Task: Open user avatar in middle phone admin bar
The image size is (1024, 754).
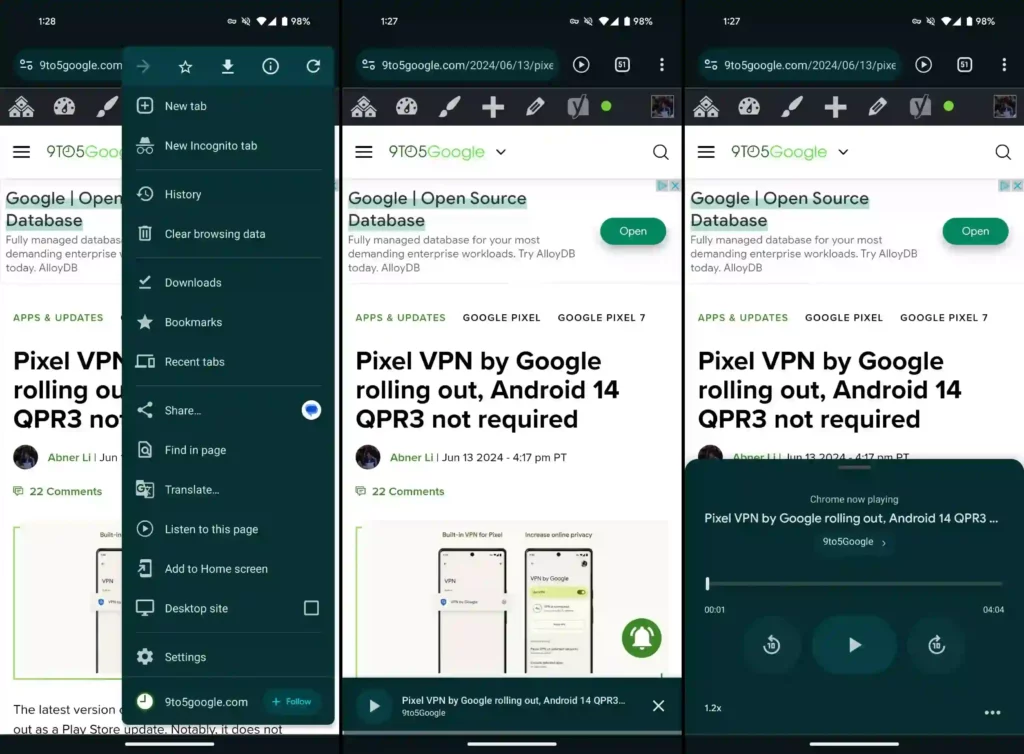Action: pos(662,106)
